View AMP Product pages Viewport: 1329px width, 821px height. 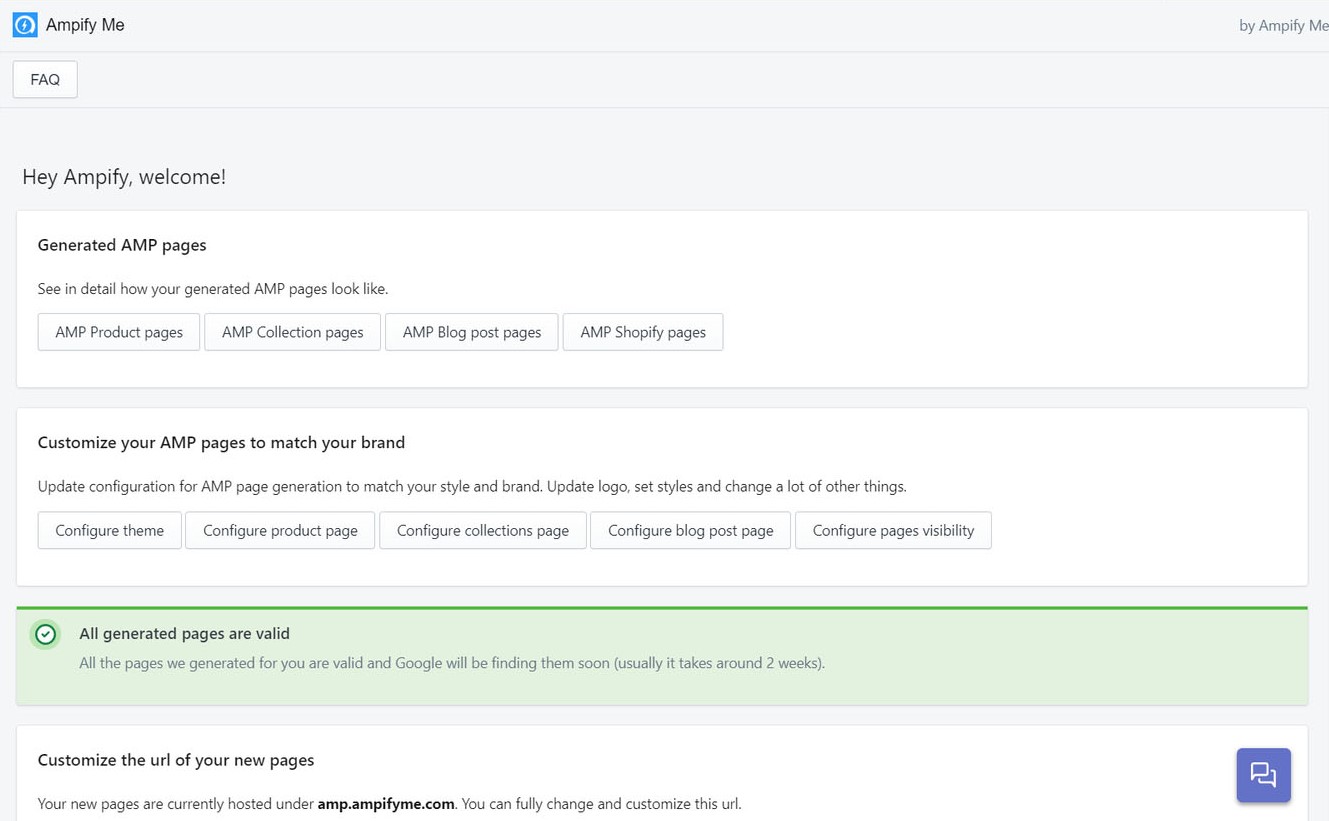click(x=119, y=332)
